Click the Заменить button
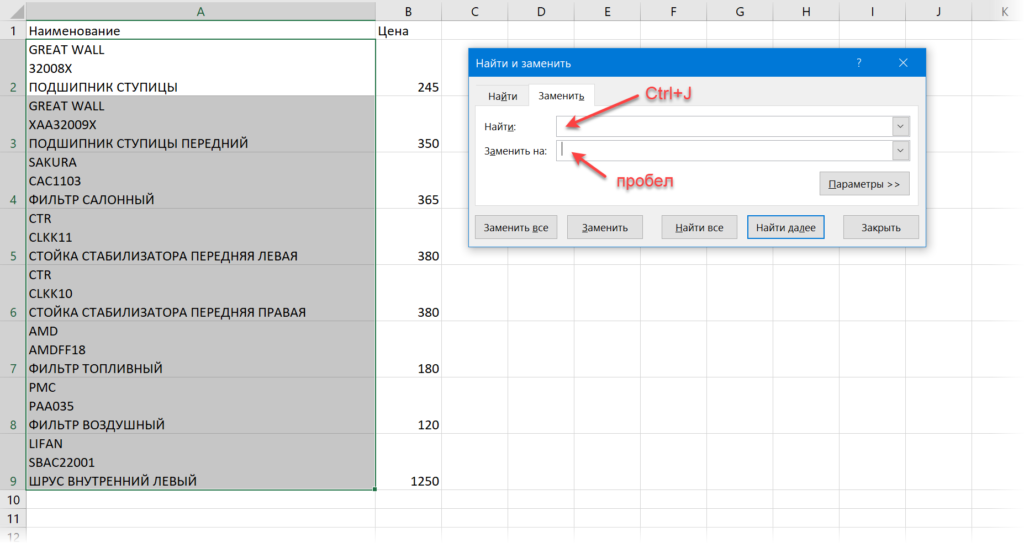Viewport: 1024px width, 543px height. click(605, 227)
